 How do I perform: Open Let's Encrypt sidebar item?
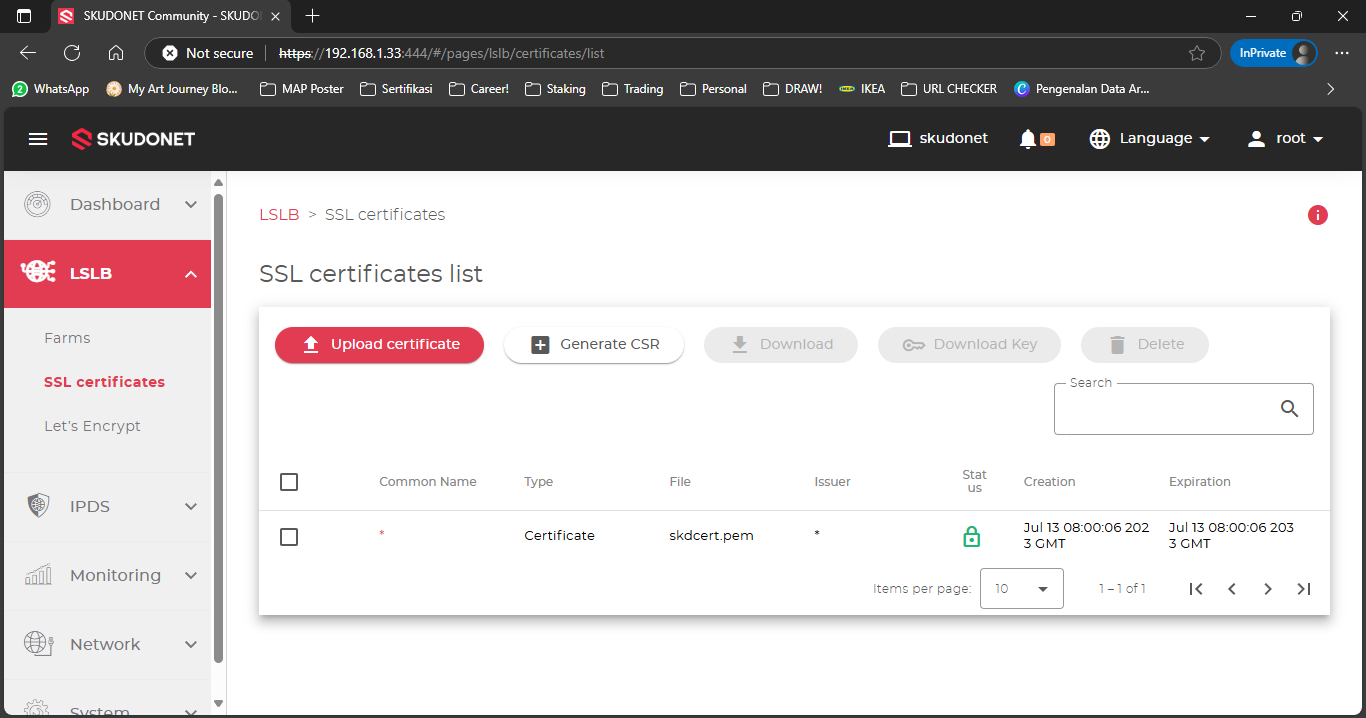tap(92, 426)
